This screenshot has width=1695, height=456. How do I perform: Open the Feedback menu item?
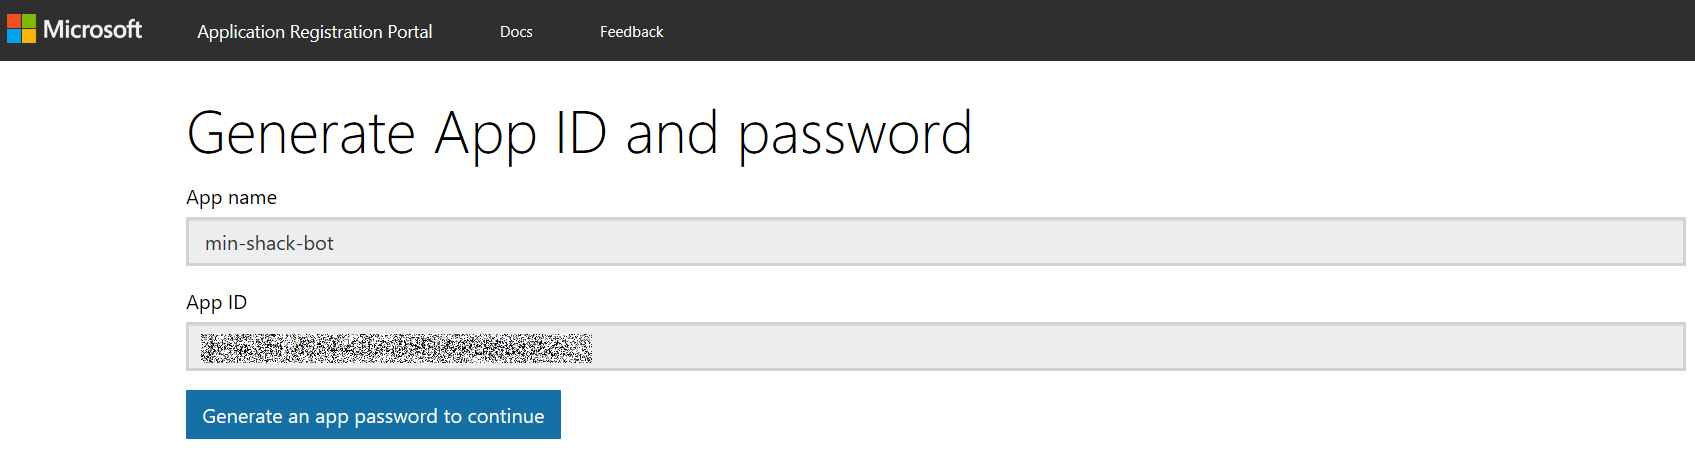click(631, 32)
